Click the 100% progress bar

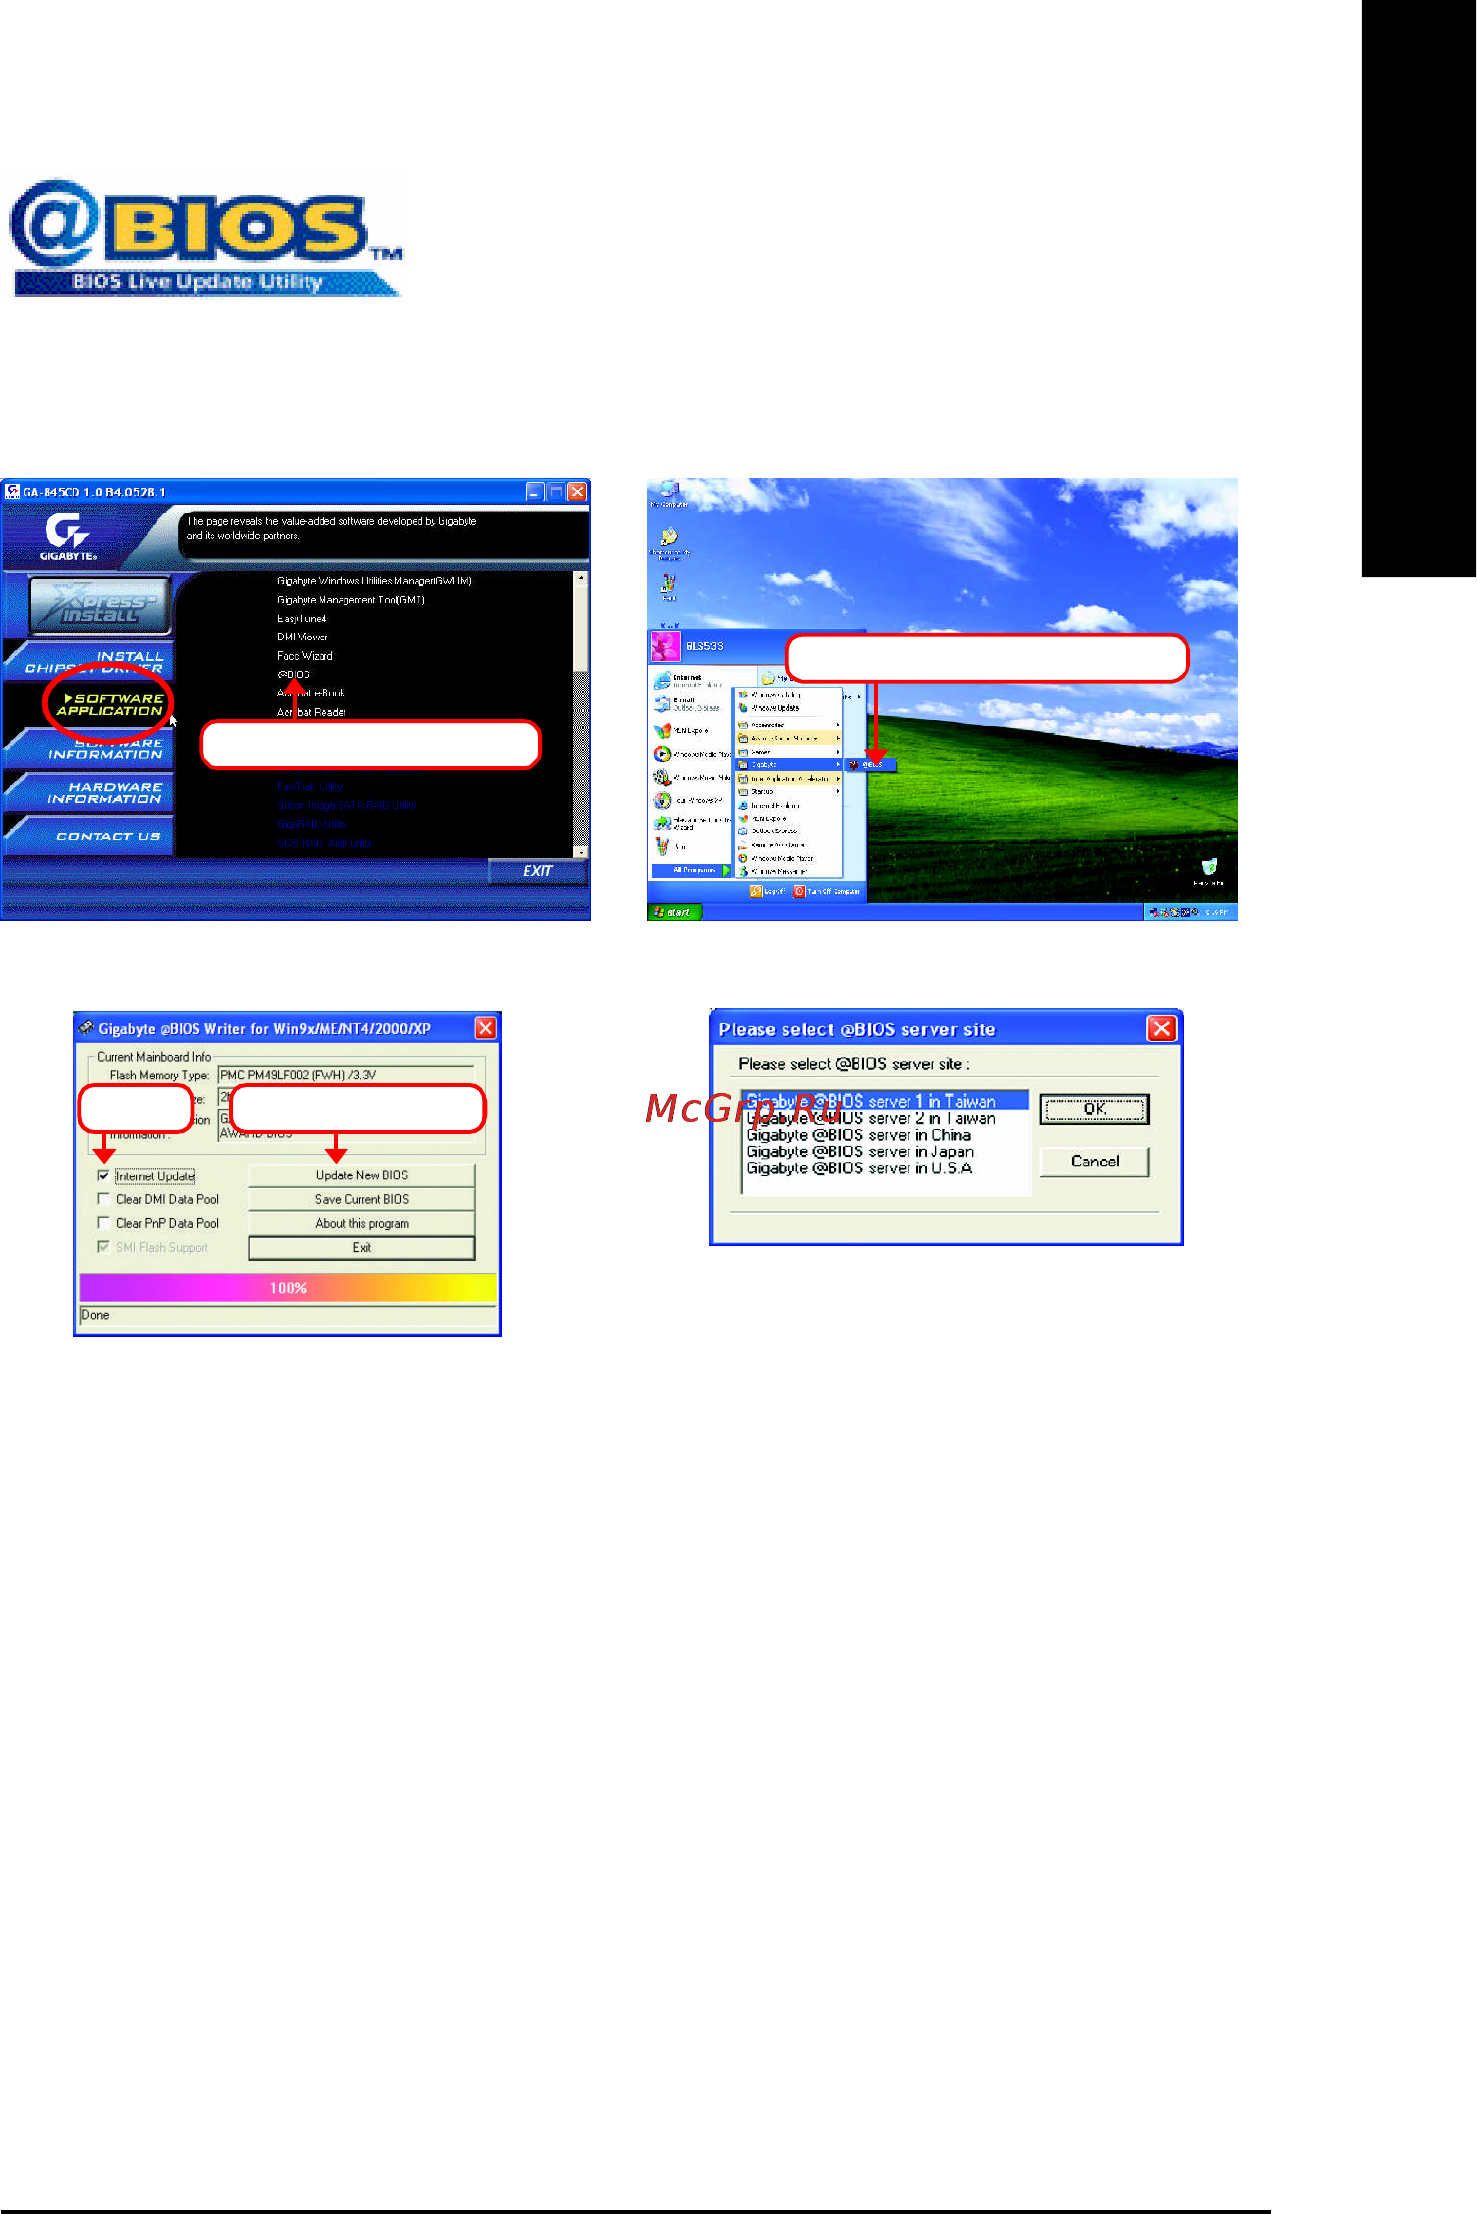tap(288, 1288)
